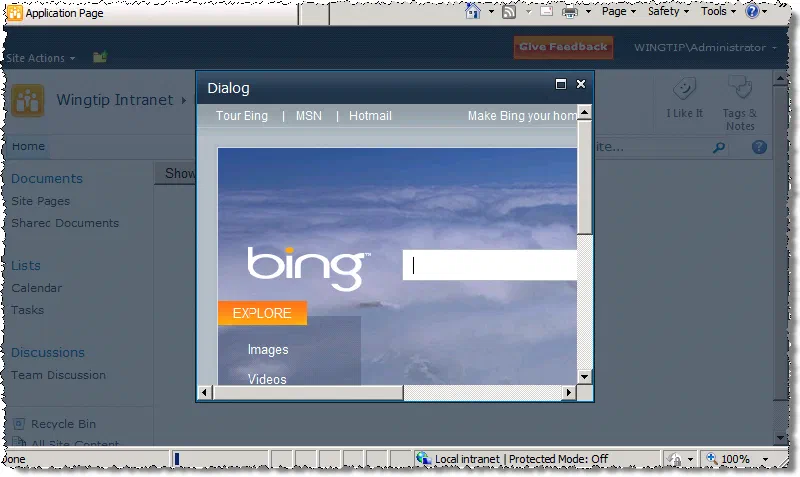This screenshot has height=477, width=800.
Task: Open Images under Explore
Action: 268,349
